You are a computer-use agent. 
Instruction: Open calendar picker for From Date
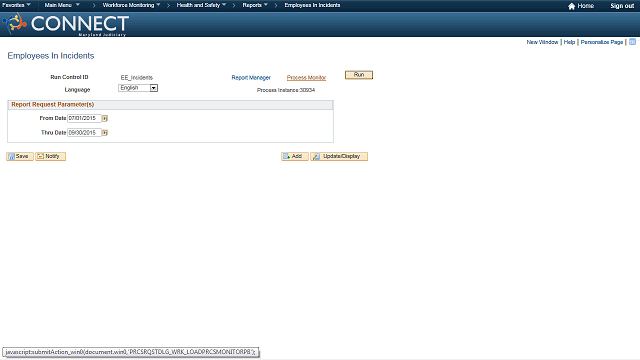pyautogui.click(x=105, y=118)
